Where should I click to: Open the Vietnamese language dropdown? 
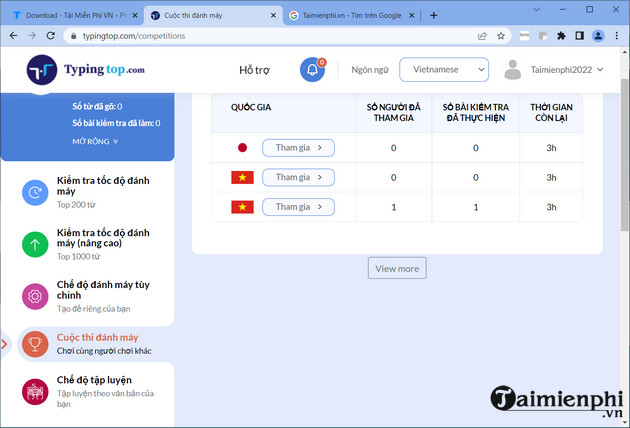[444, 70]
